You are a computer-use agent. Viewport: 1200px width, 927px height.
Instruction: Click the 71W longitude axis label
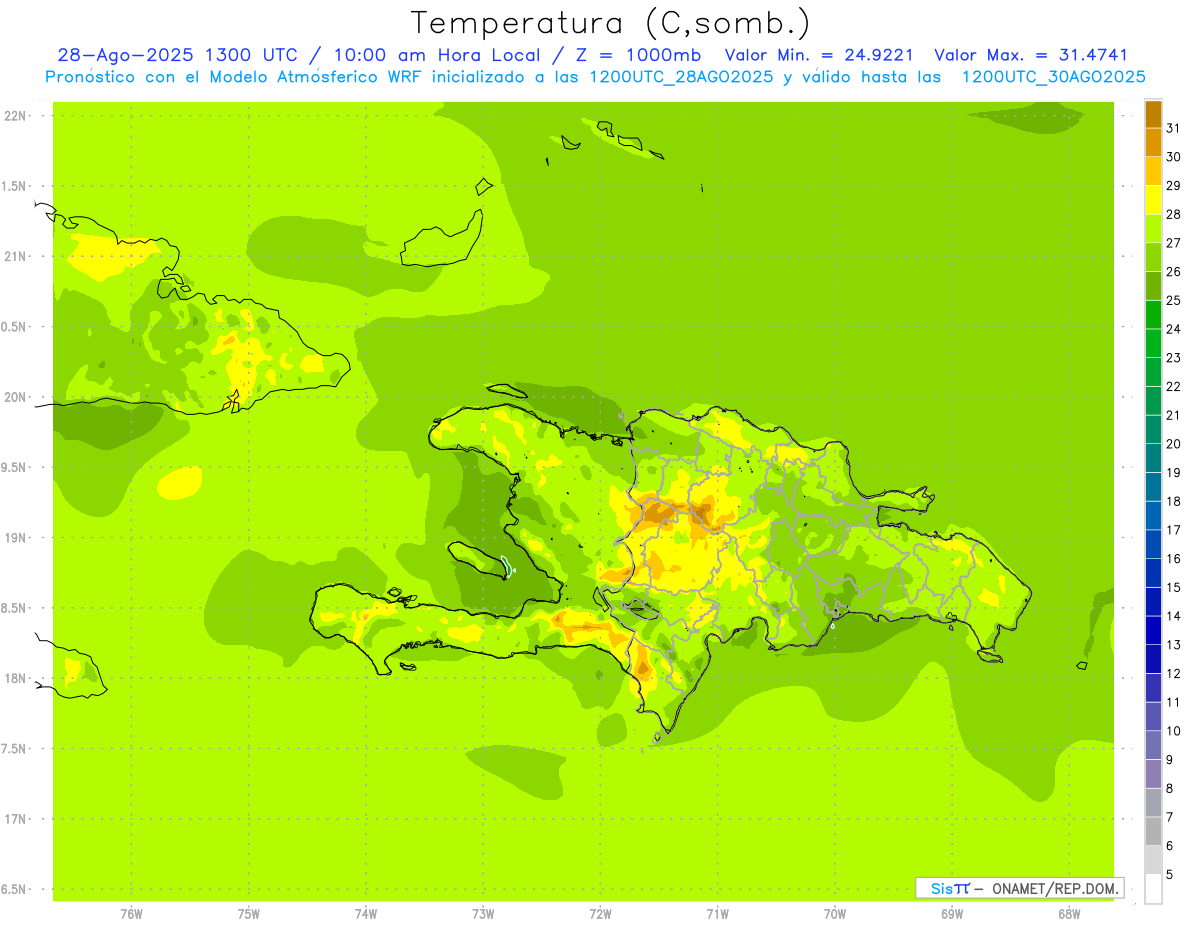717,913
